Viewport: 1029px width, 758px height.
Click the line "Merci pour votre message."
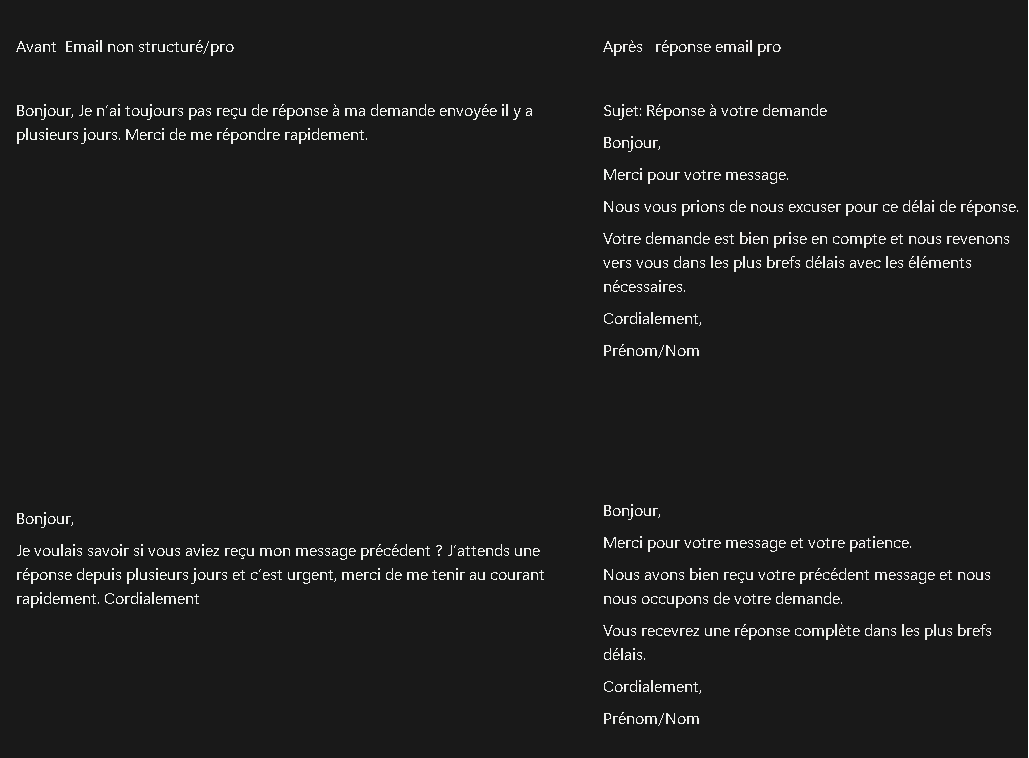pyautogui.click(x=695, y=175)
